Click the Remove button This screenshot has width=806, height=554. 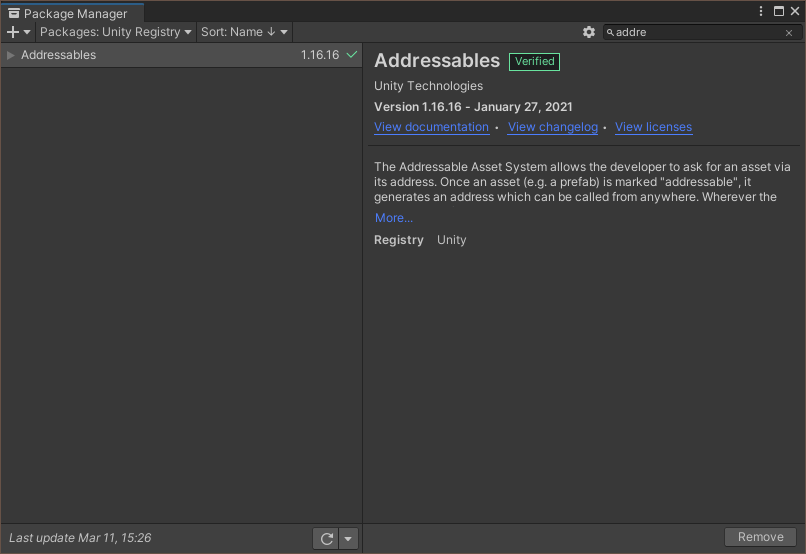[x=760, y=537]
